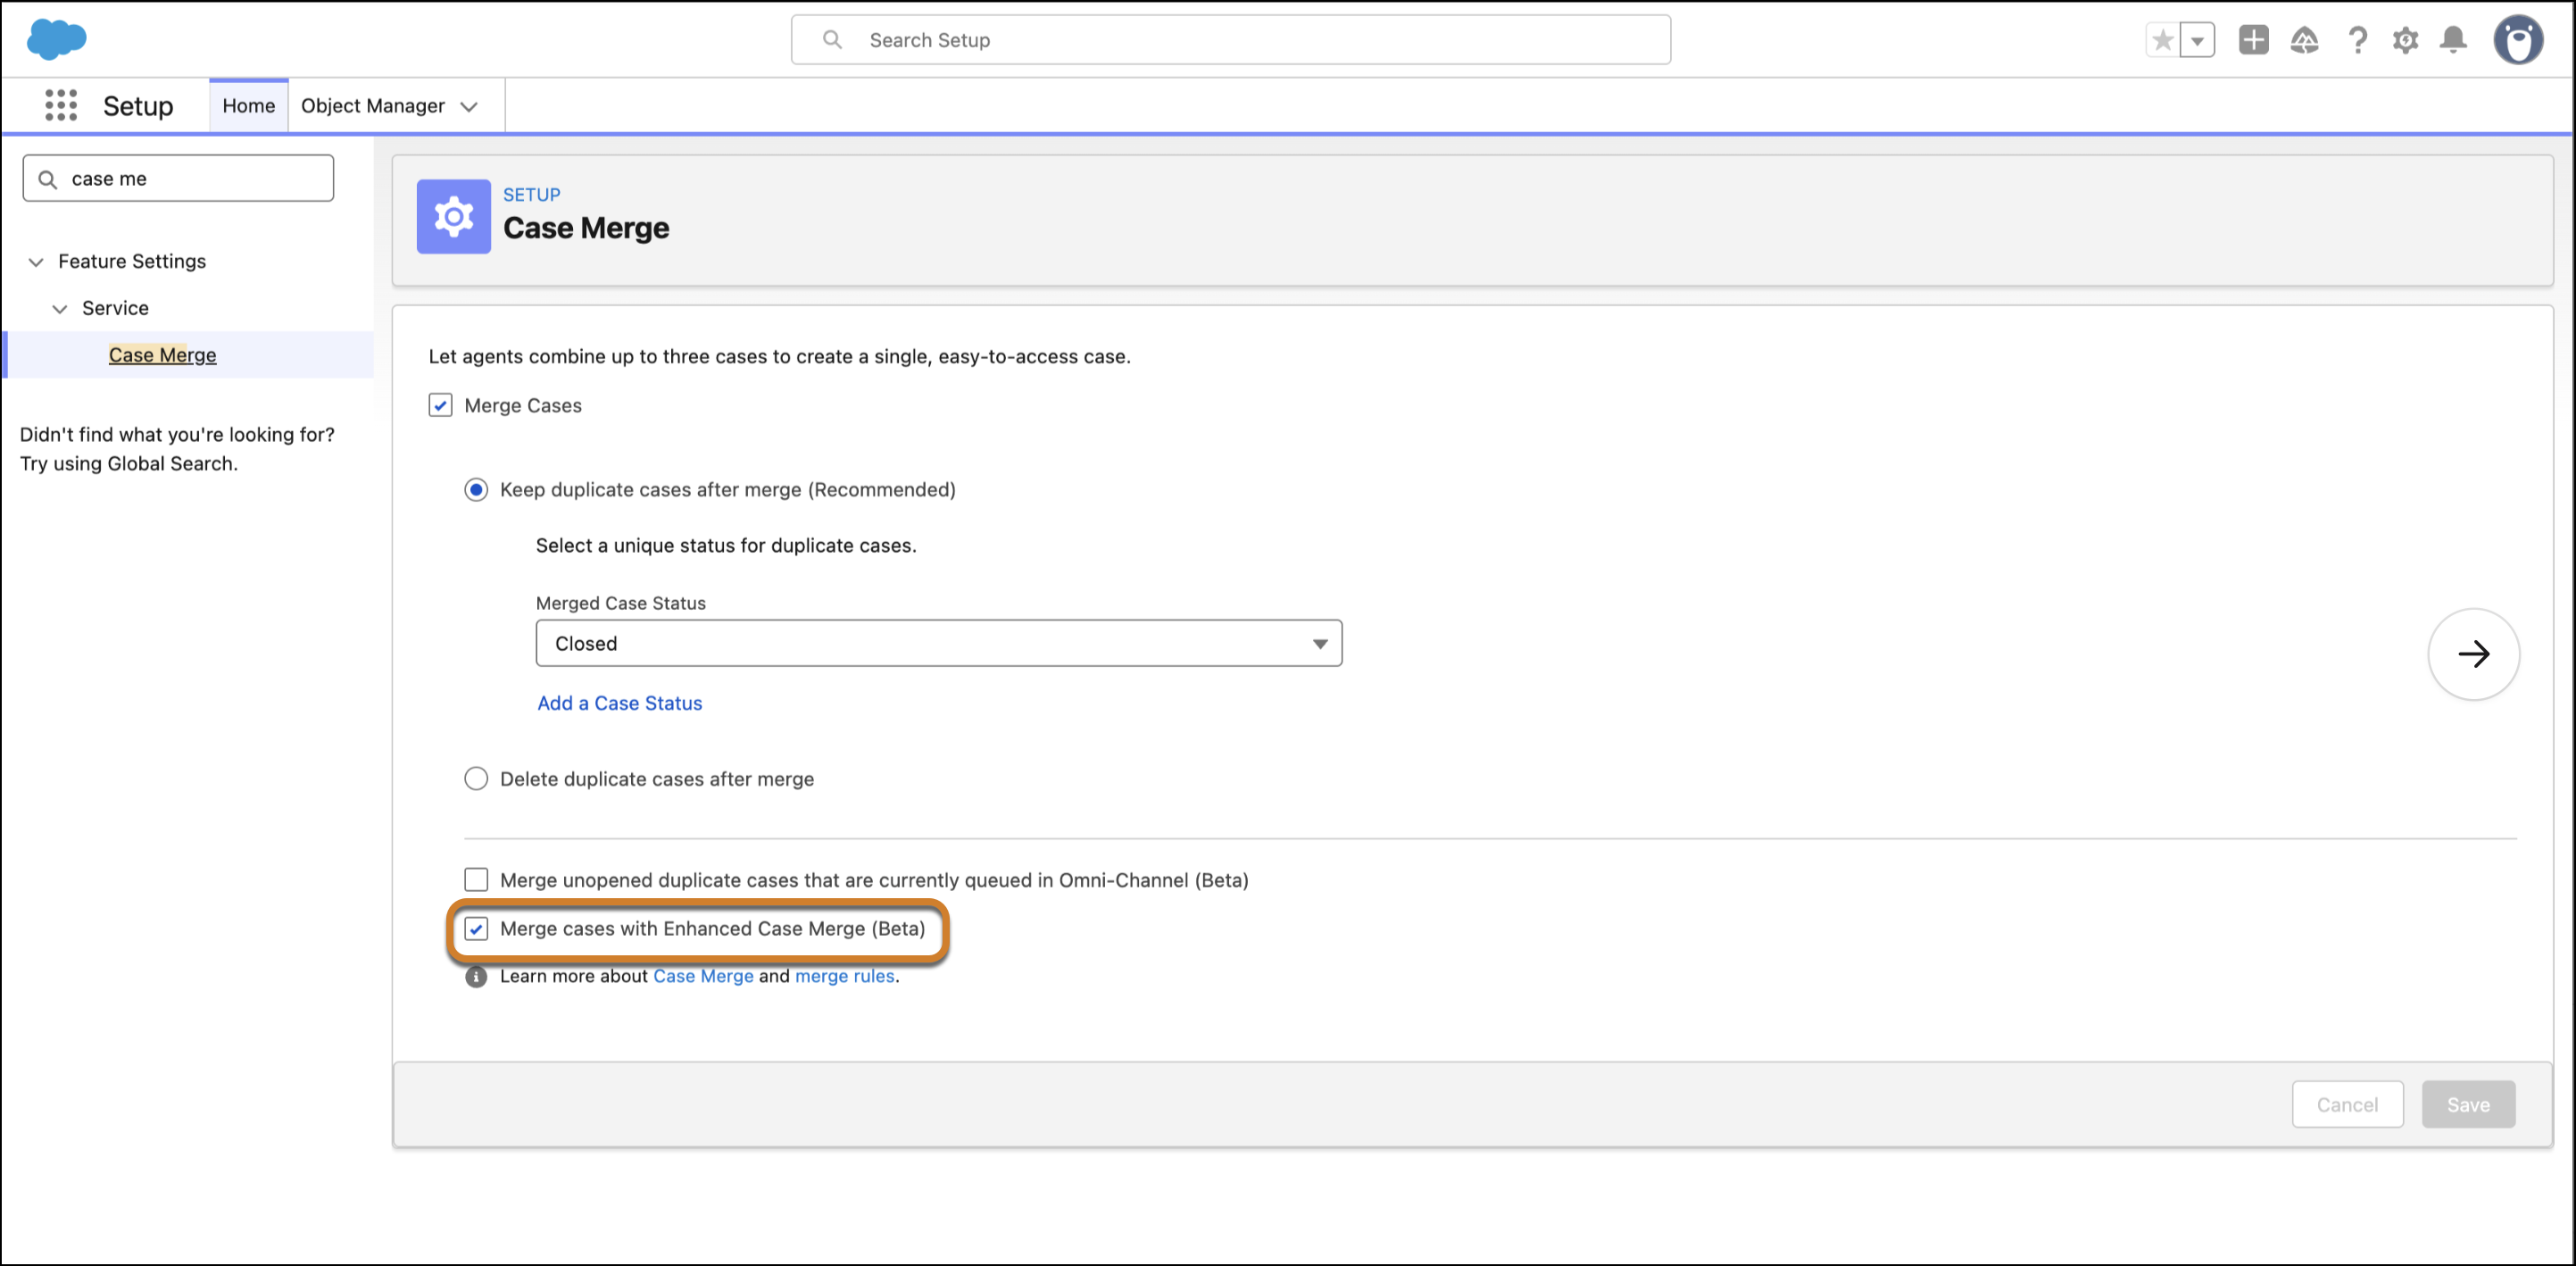Open the global actions plus icon
The width and height of the screenshot is (2576, 1266).
[2253, 40]
